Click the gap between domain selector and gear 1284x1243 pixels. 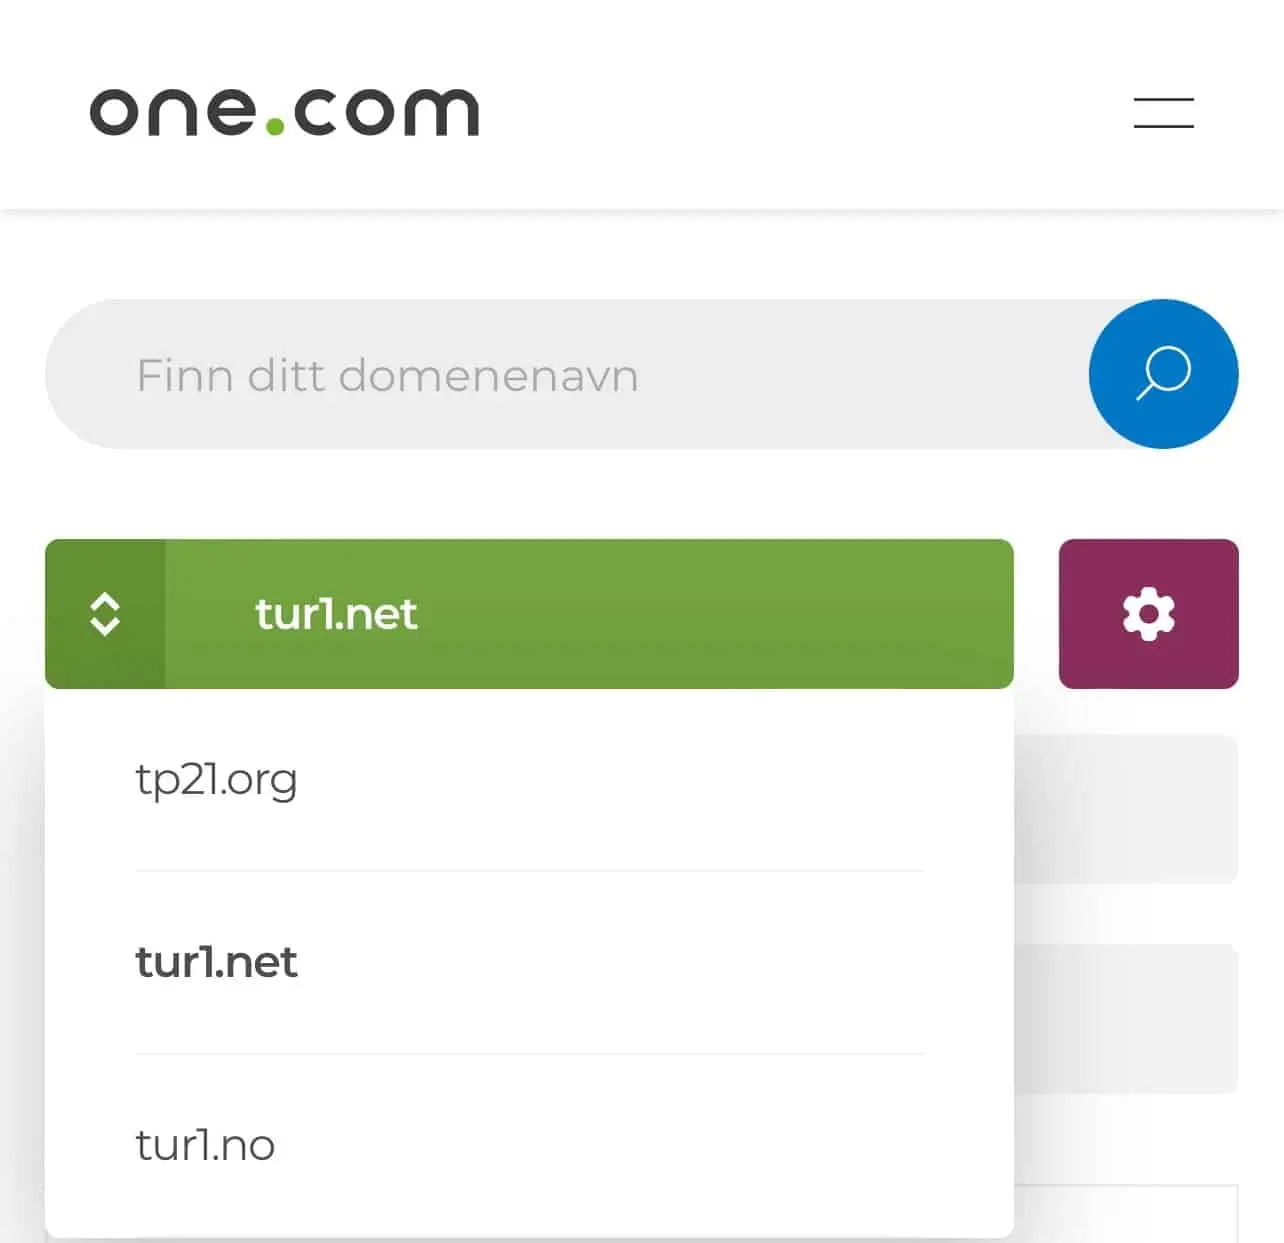click(x=1036, y=614)
